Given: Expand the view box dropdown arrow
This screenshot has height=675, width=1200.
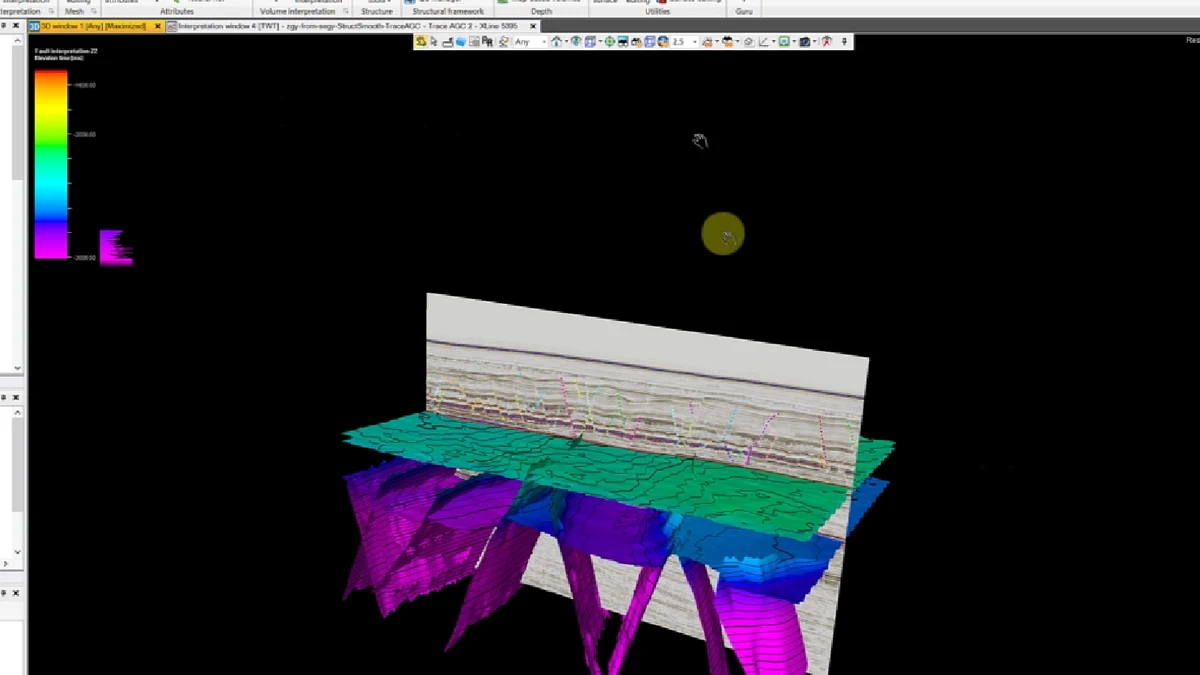Looking at the screenshot, I should point(600,42).
